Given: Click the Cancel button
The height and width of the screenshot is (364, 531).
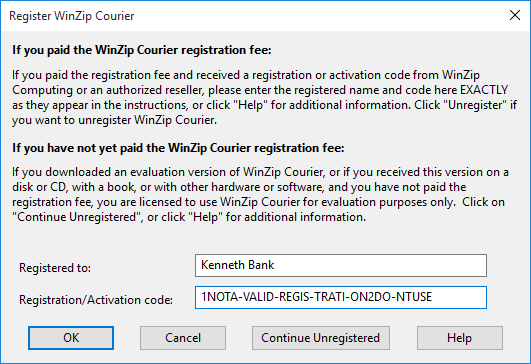Looking at the screenshot, I should coord(183,338).
